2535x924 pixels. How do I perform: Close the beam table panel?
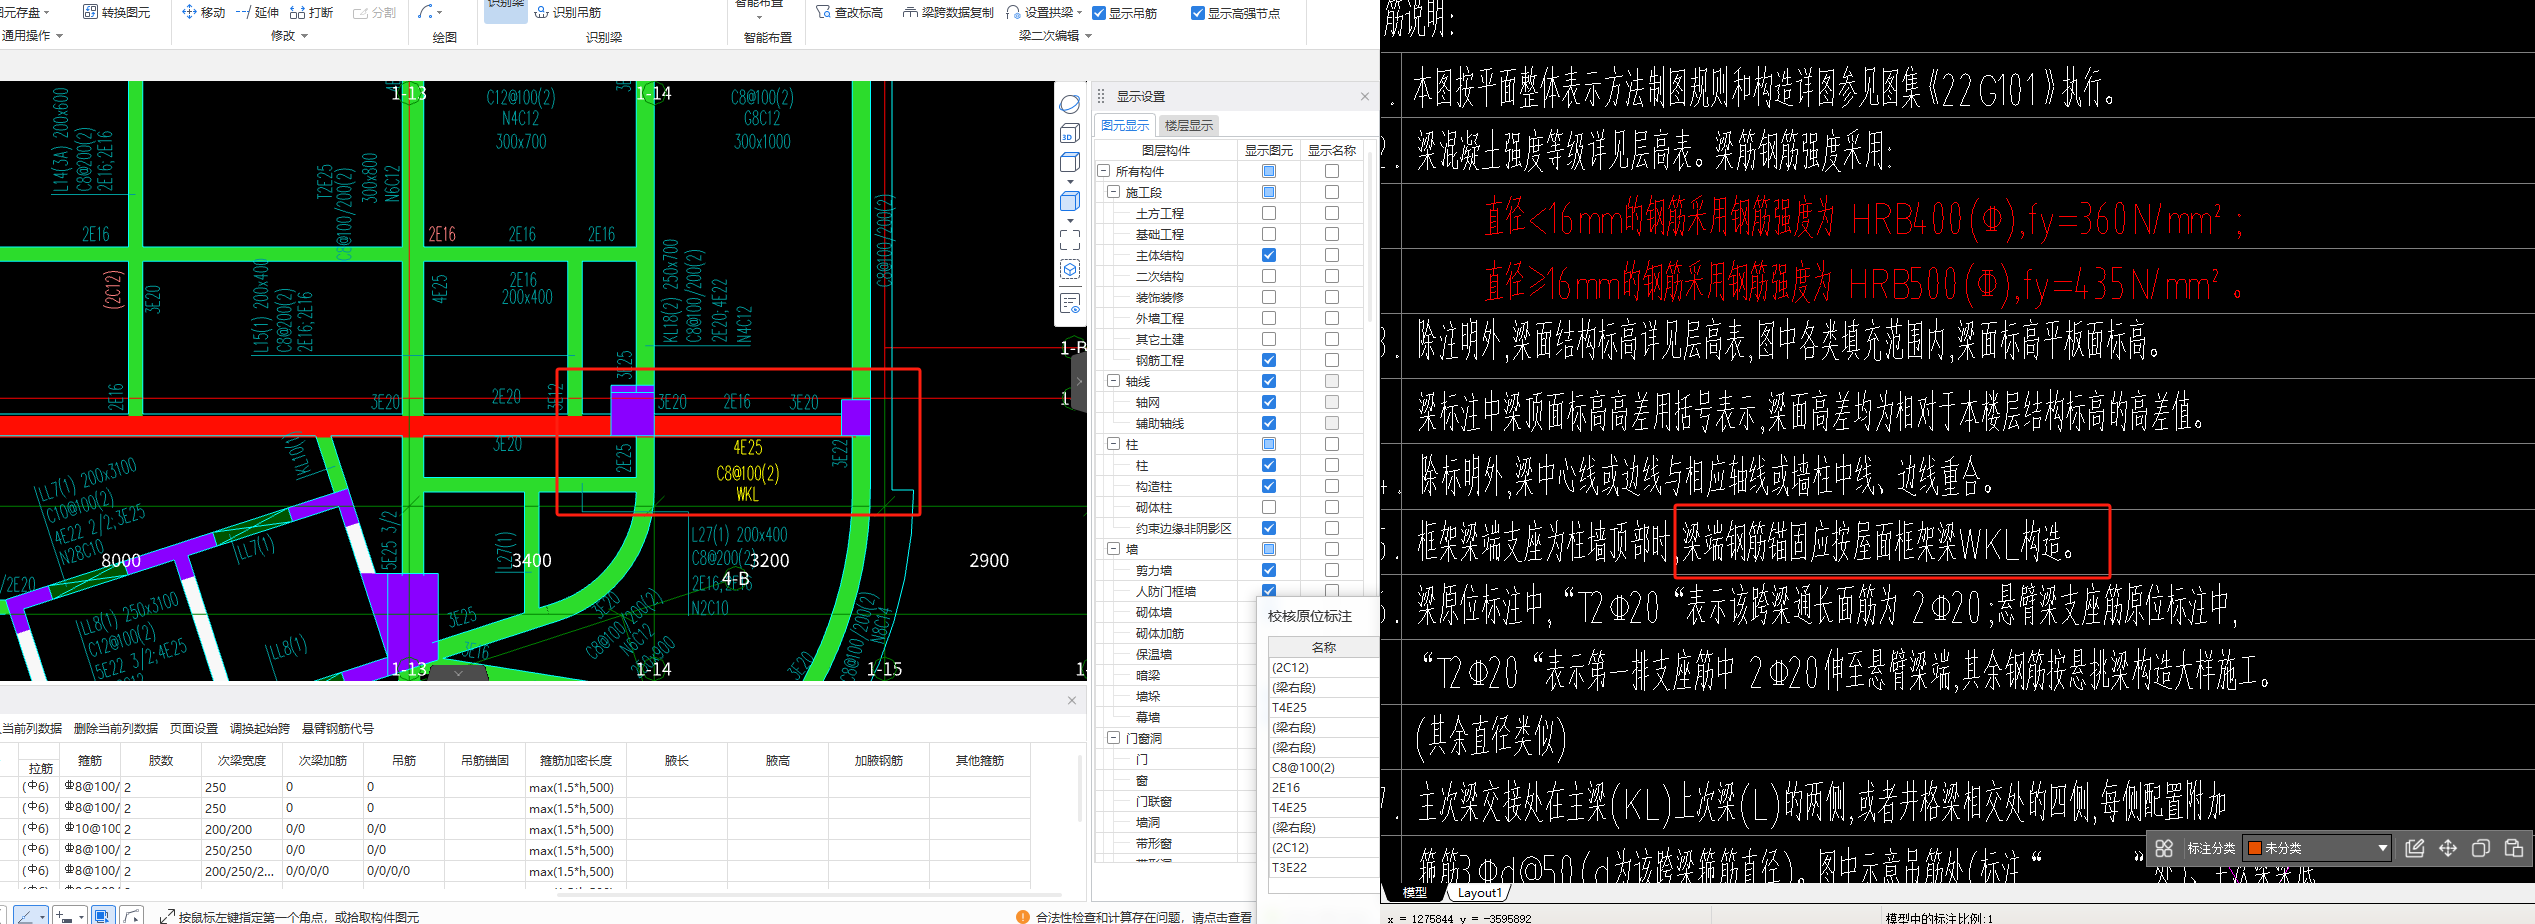tap(1072, 700)
